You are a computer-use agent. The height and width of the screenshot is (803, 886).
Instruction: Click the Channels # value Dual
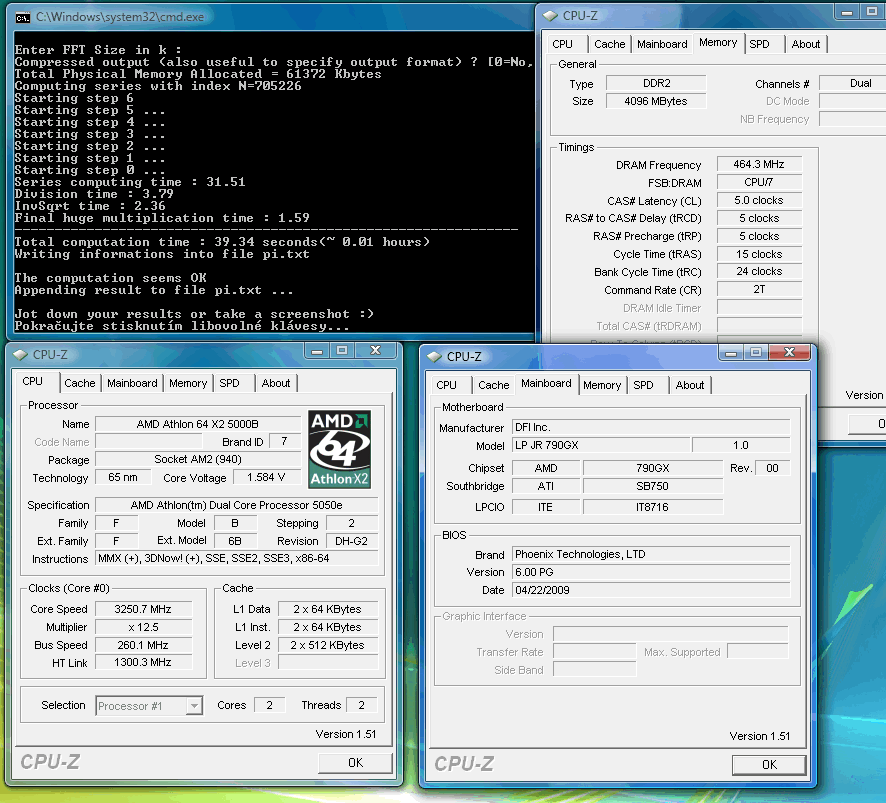[x=853, y=84]
